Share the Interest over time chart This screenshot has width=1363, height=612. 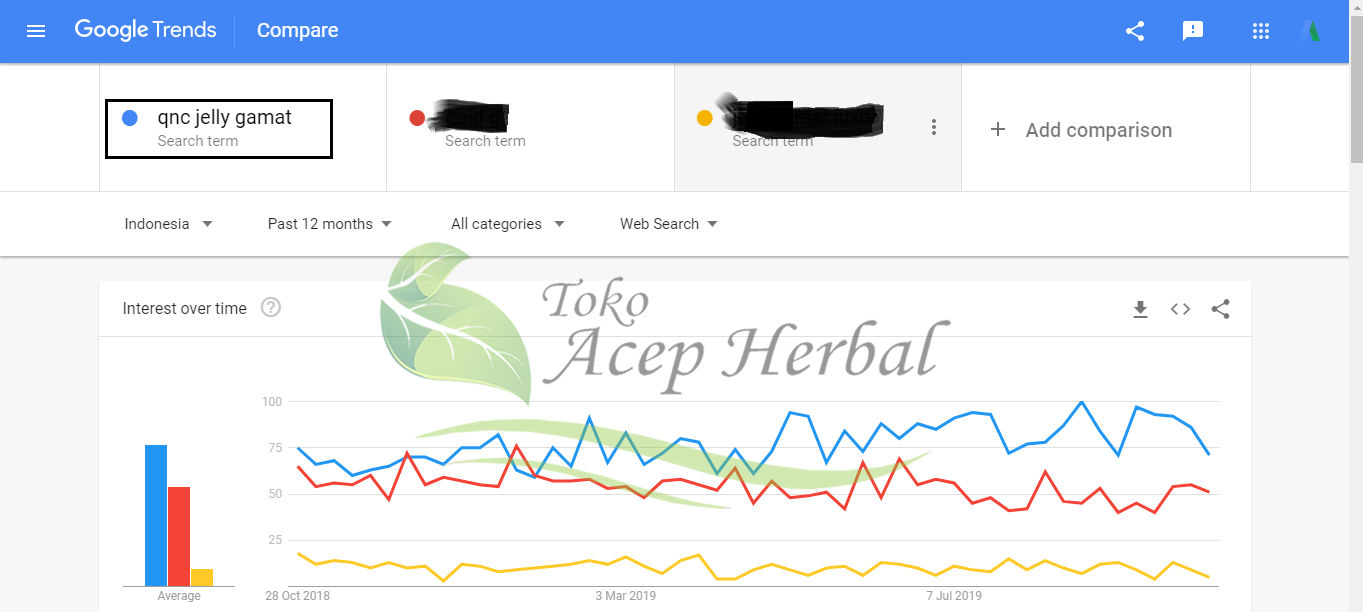point(1220,309)
